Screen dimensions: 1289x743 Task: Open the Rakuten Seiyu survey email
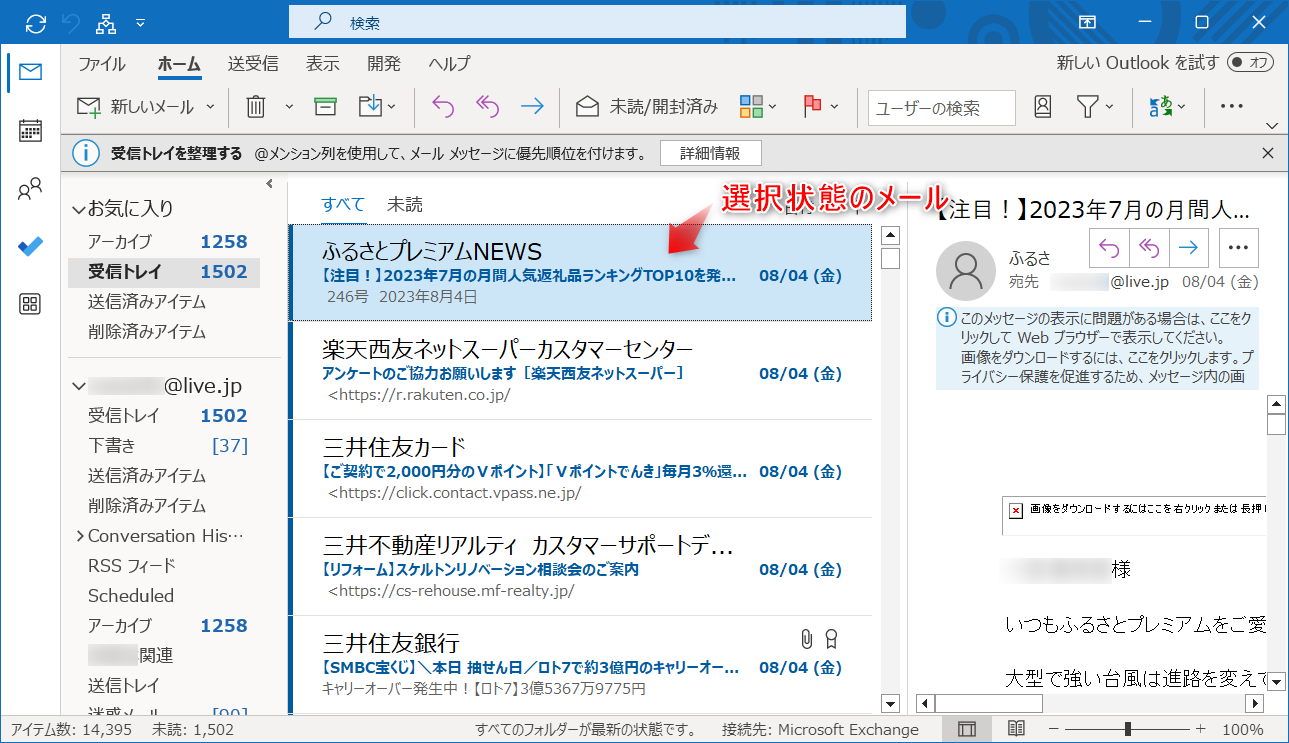point(580,370)
